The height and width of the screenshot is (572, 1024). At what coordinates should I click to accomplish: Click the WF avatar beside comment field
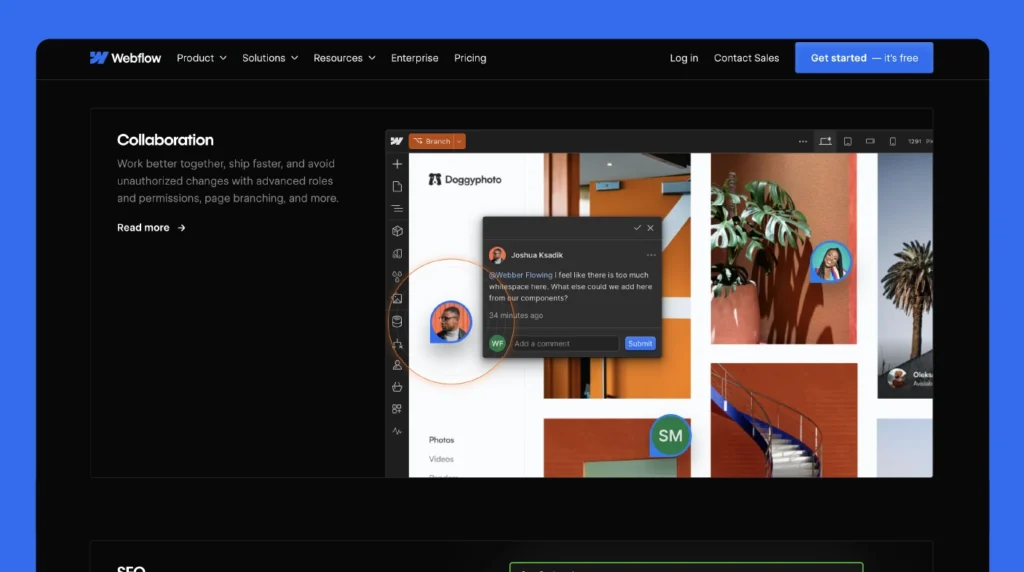(x=498, y=343)
